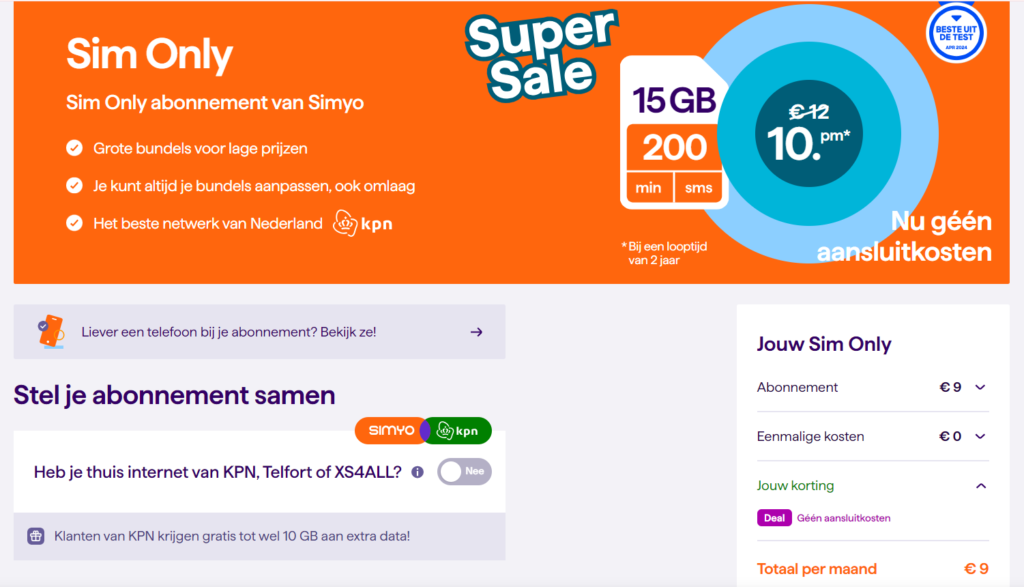Click checkmark next to bundels aanpassen
1024x587 pixels.
click(74, 186)
